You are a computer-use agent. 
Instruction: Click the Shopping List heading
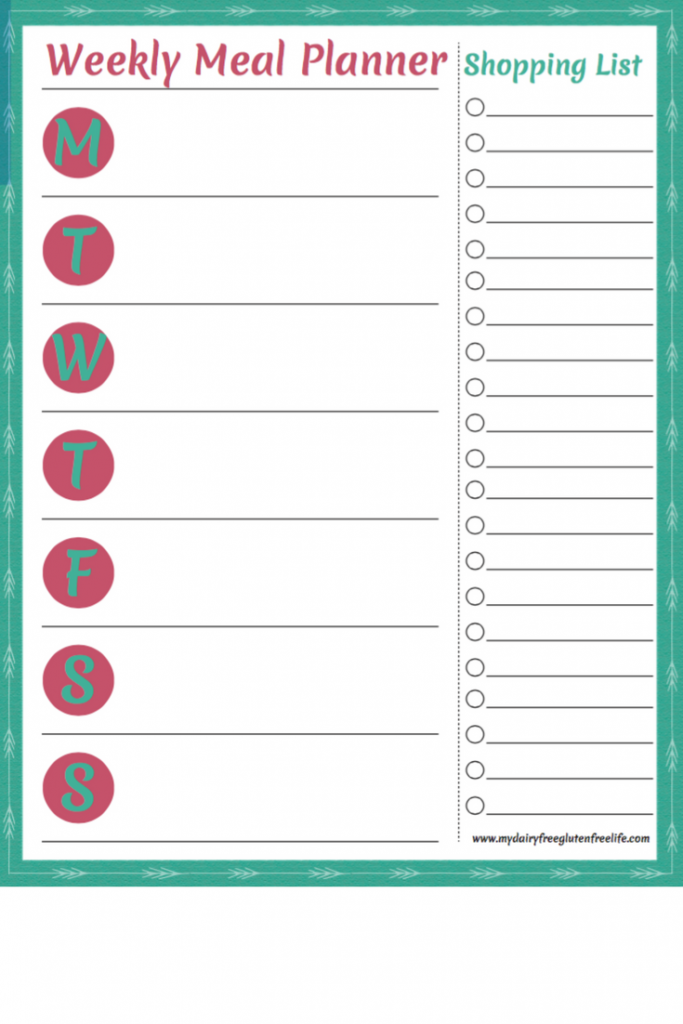[x=553, y=65]
